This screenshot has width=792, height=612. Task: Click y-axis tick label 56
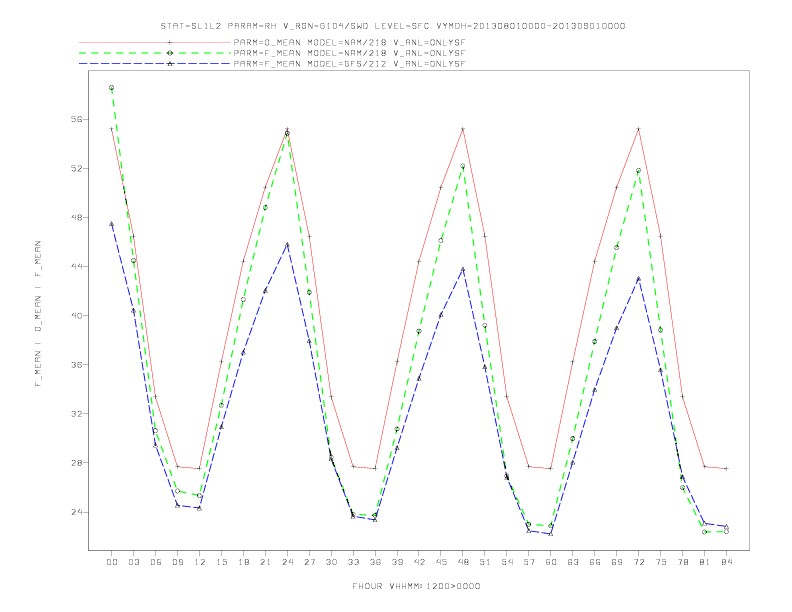point(77,120)
